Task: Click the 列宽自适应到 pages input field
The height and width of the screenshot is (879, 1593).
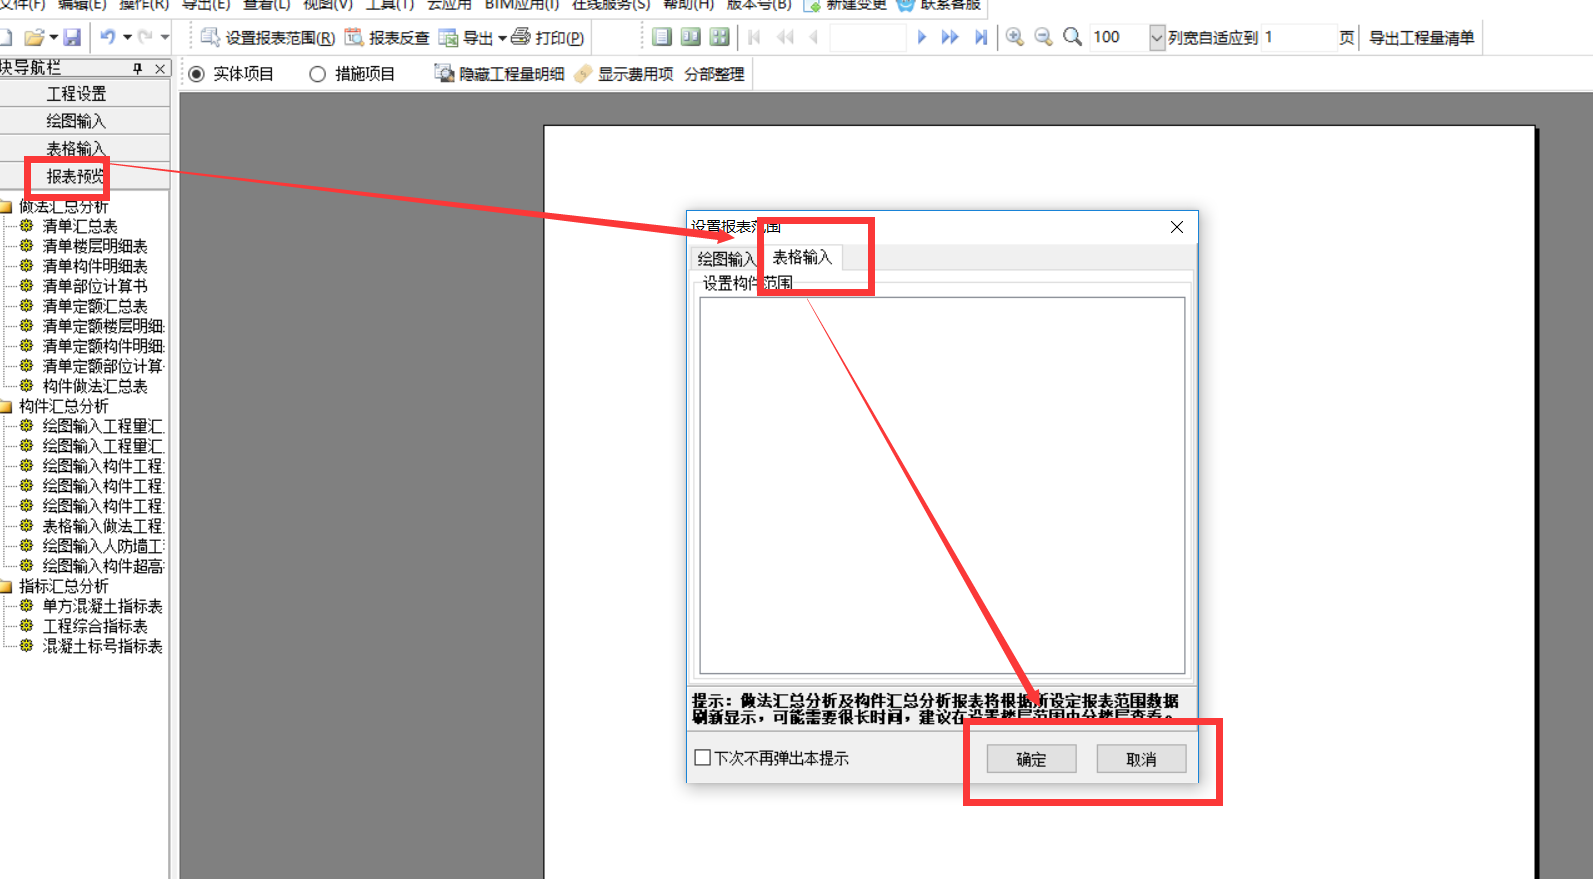Action: pyautogui.click(x=1298, y=37)
